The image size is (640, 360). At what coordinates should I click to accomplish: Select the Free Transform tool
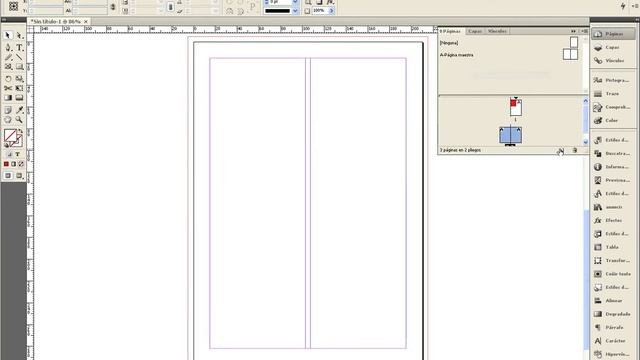[19, 88]
